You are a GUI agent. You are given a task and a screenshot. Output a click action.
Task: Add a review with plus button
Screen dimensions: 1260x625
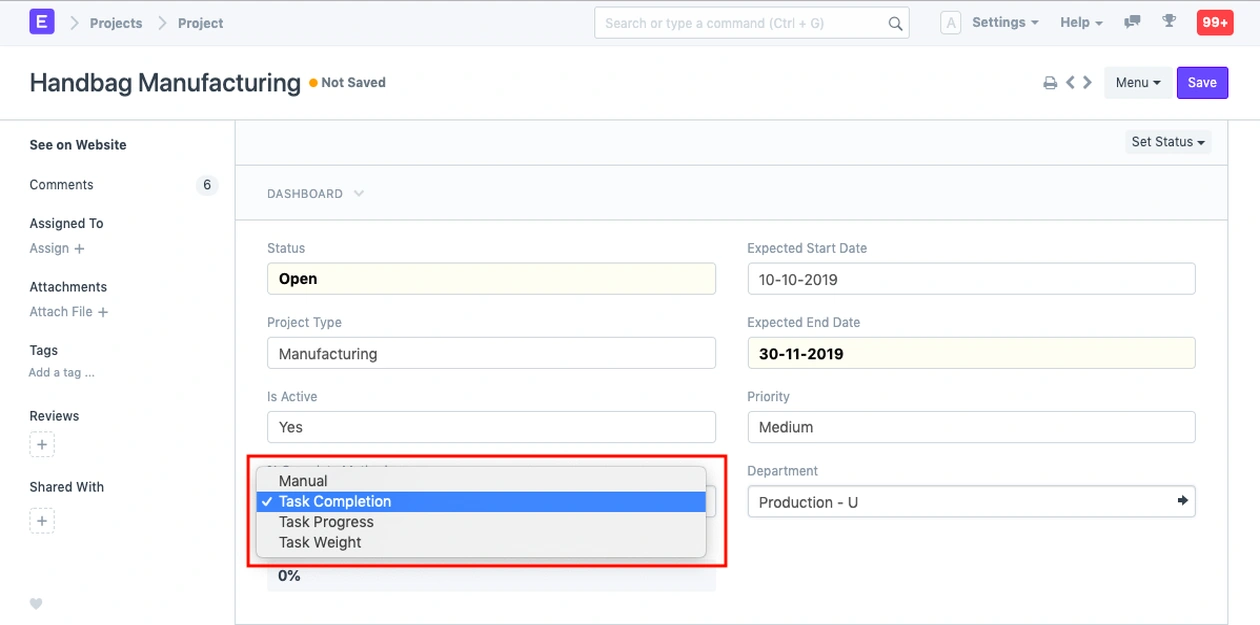tap(42, 444)
